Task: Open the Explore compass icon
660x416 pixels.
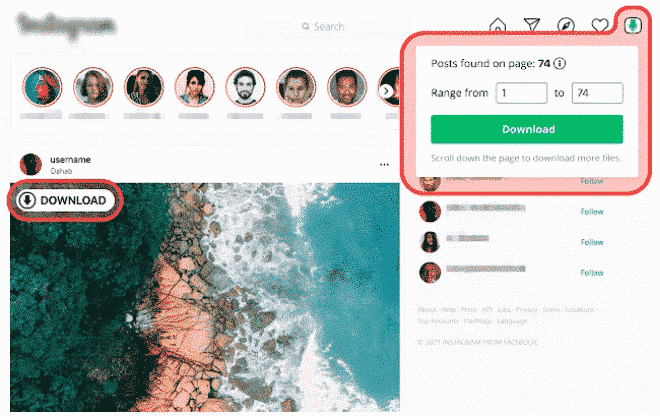Action: 566,26
